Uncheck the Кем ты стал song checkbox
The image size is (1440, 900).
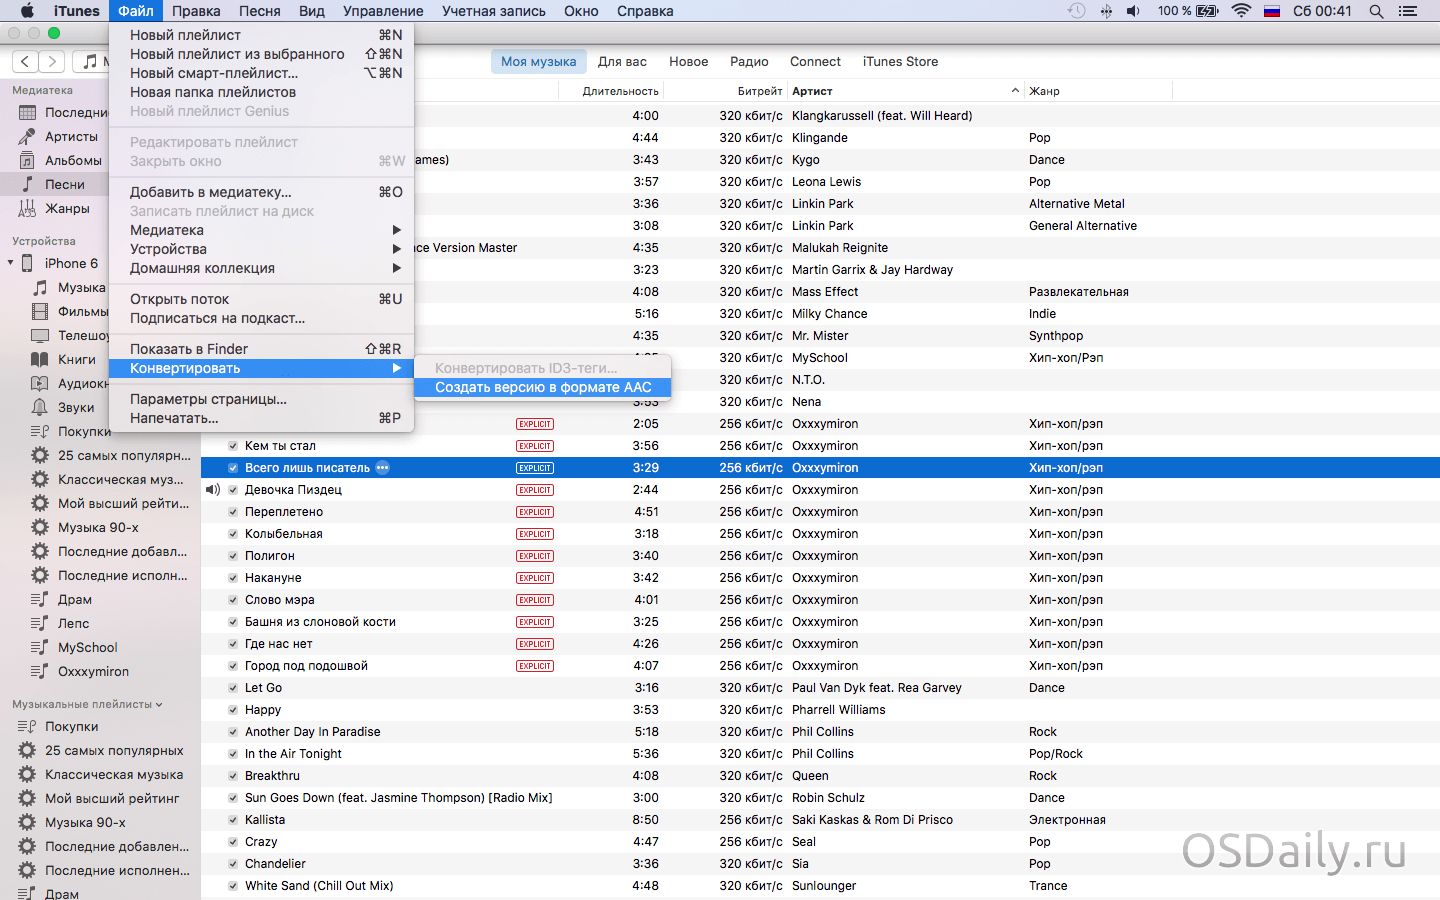233,446
